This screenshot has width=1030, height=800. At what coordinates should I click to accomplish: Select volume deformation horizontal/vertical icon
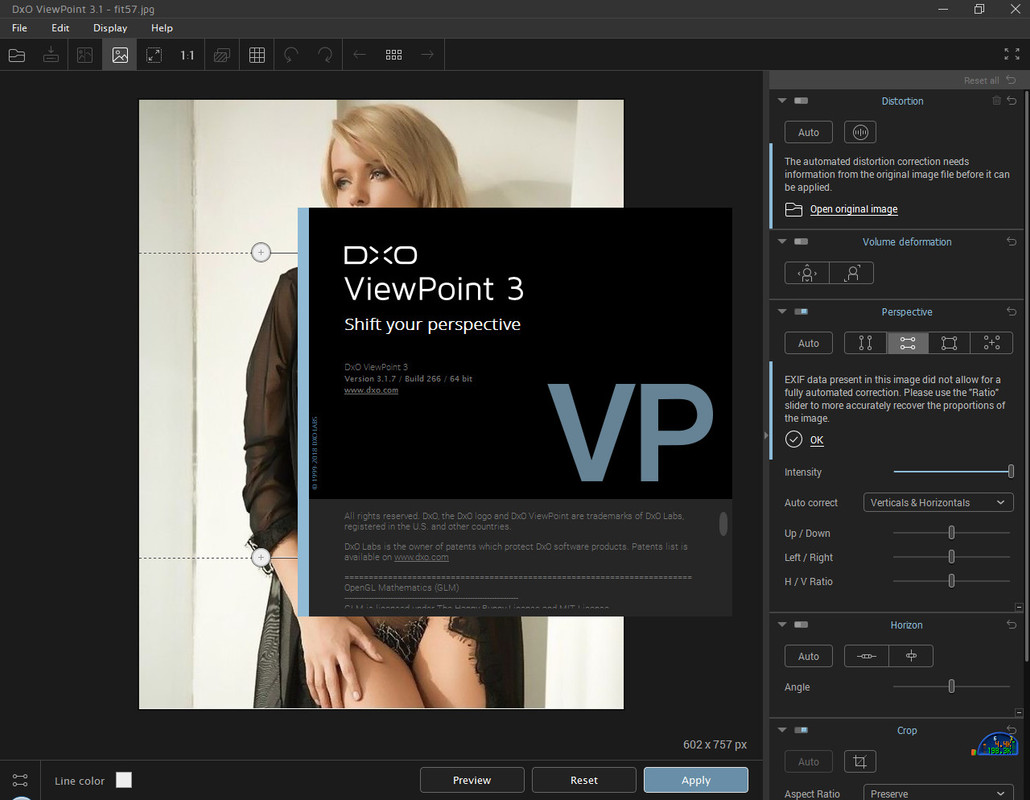click(x=807, y=273)
